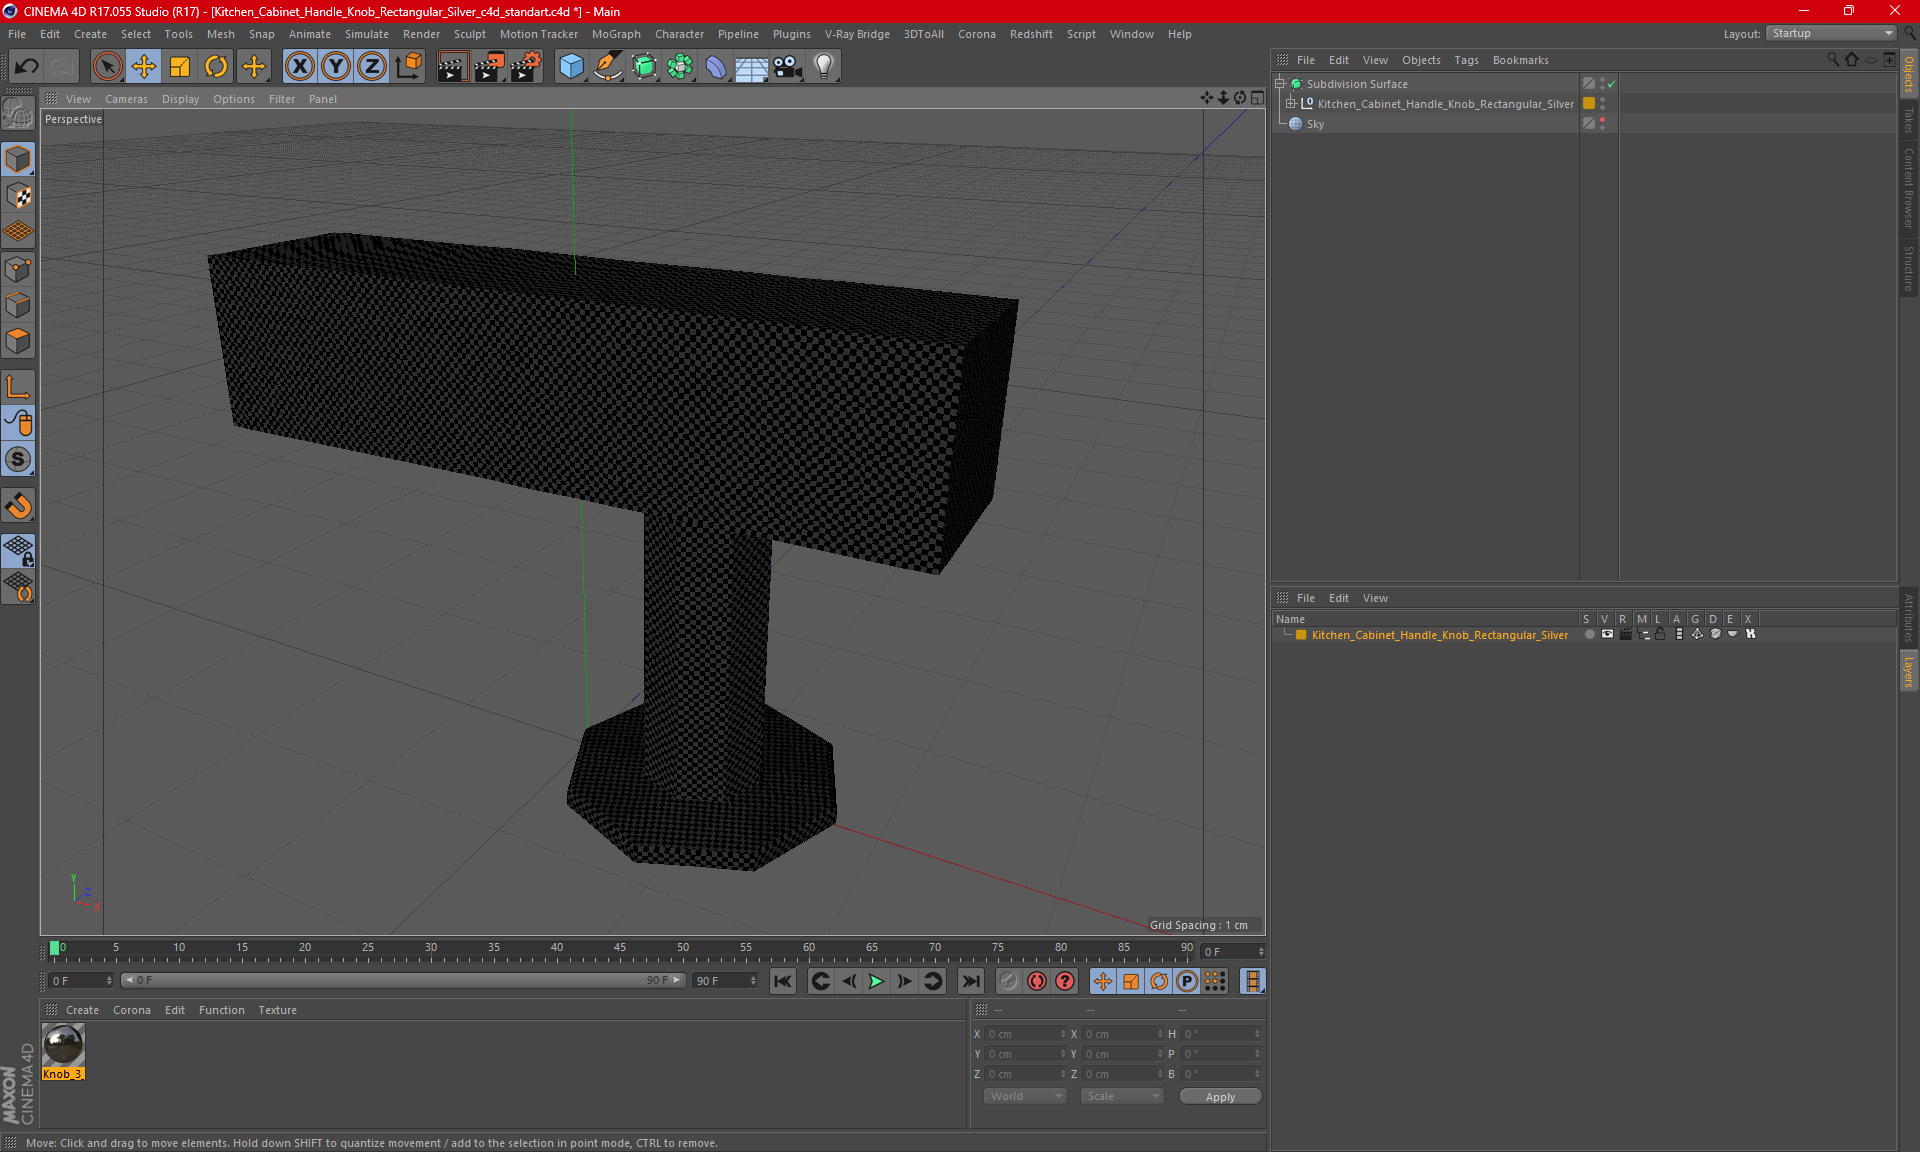Expand Kitchen_Cabinet_Handle_Knob object hierarchy
Screen dimensions: 1920x1152
coord(1290,103)
